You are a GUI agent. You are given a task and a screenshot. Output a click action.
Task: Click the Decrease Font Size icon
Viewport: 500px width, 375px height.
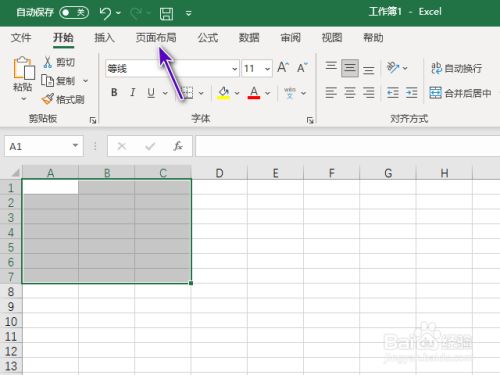pos(302,68)
